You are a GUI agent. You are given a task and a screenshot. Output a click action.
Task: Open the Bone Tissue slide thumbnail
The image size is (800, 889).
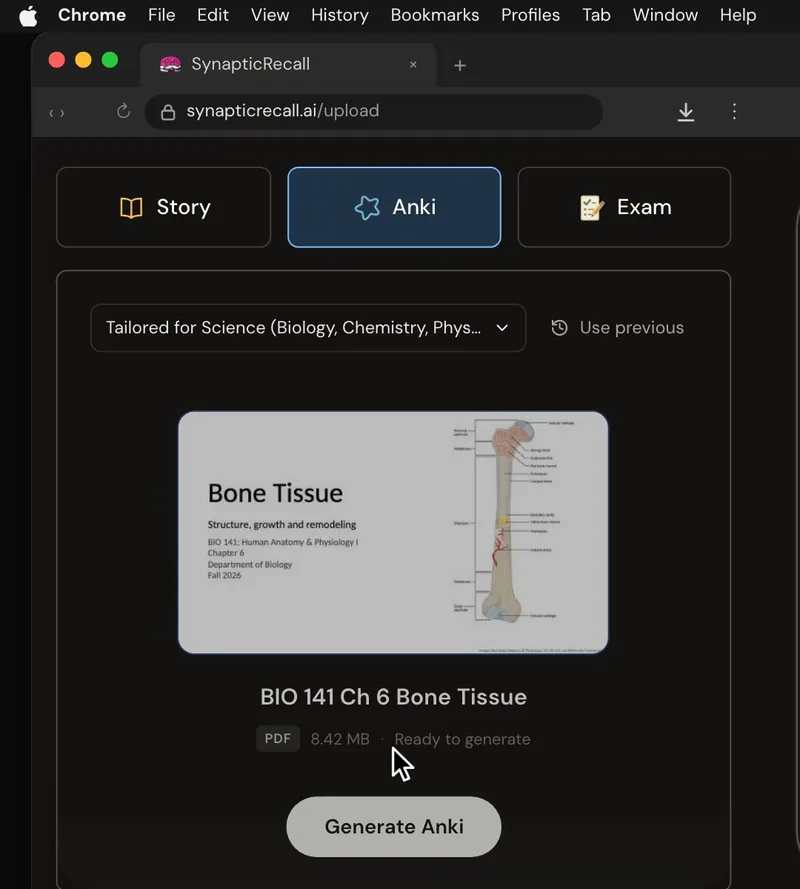click(393, 532)
